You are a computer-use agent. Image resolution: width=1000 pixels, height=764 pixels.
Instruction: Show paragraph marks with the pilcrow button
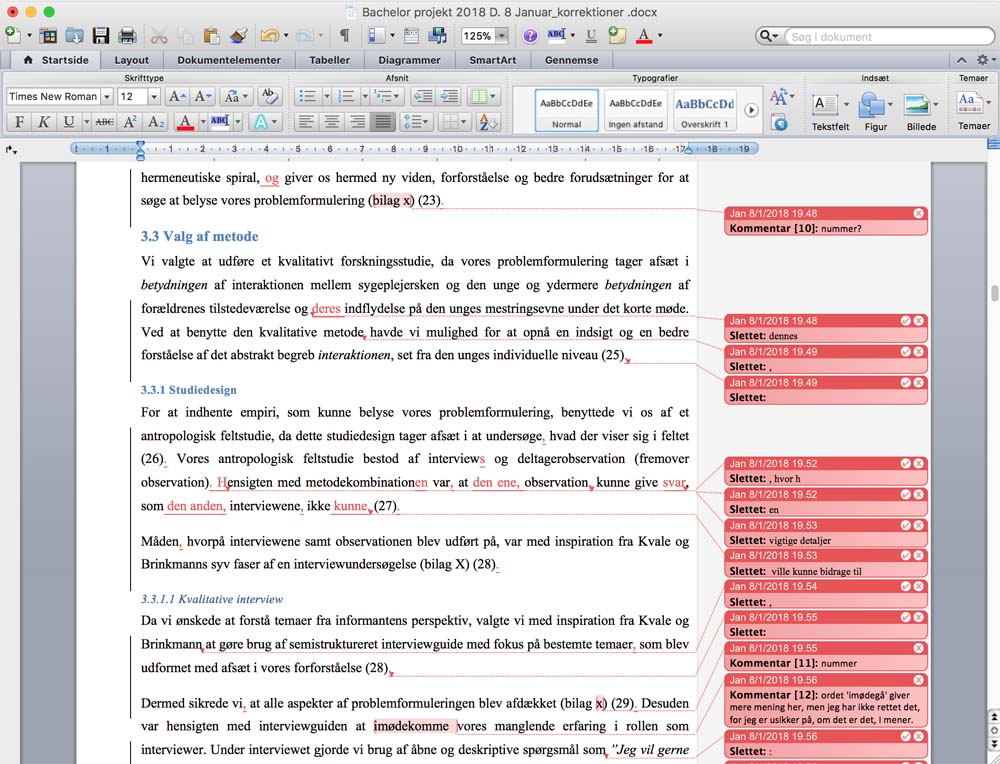coord(344,36)
